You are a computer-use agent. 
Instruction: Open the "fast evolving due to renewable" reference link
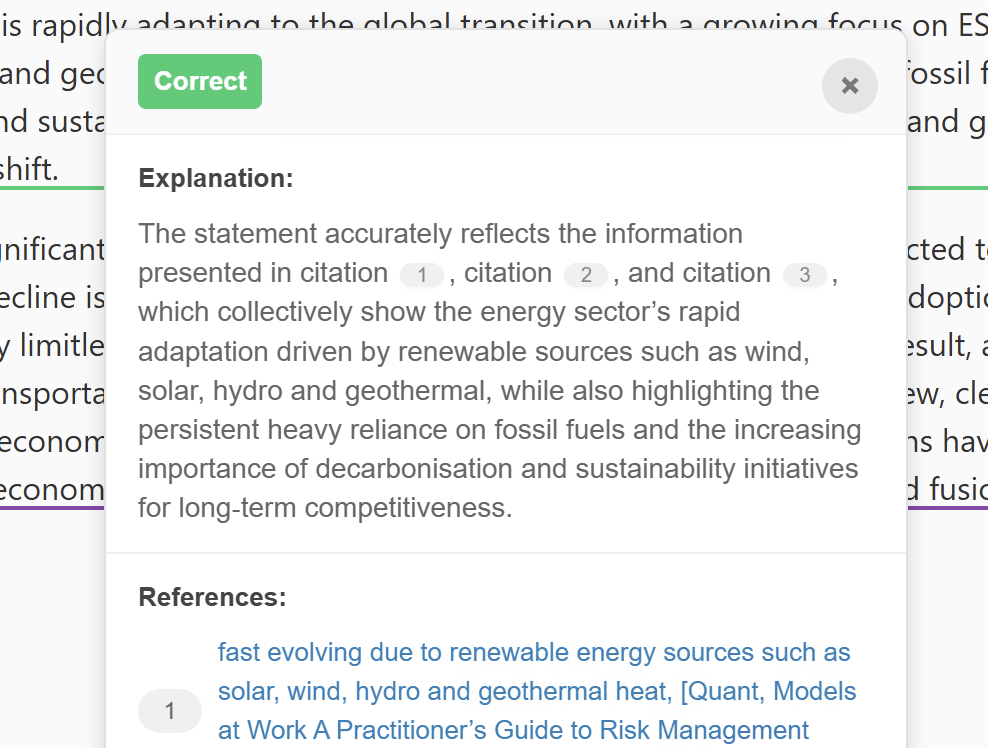coord(534,653)
